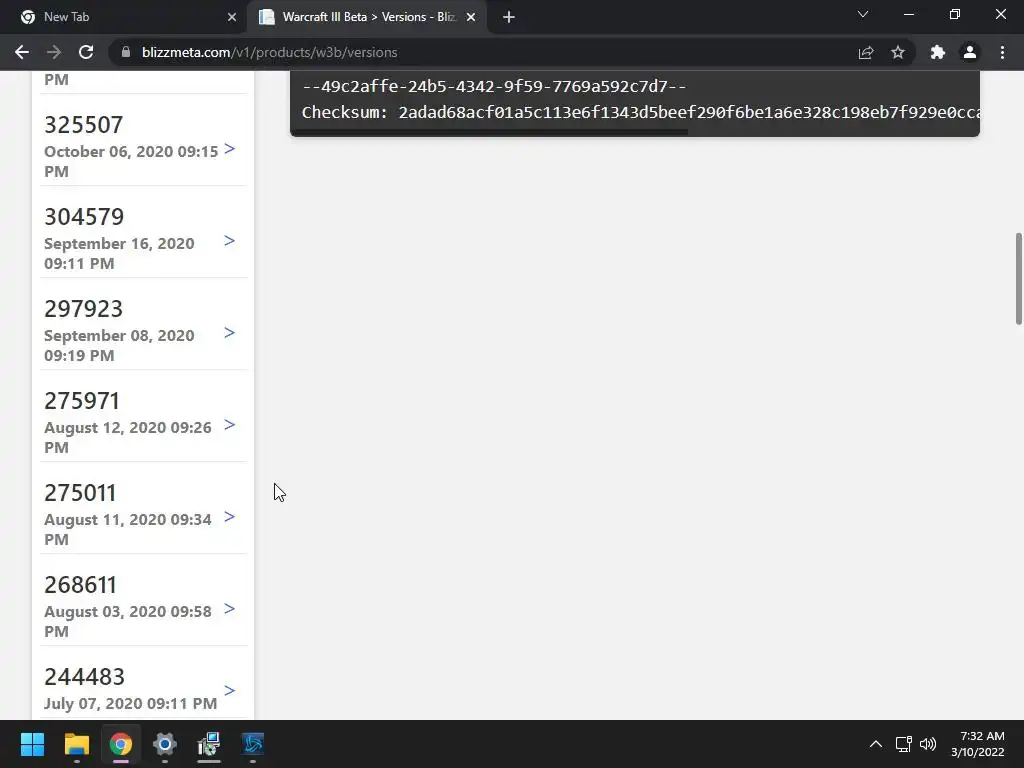Click the code block horizontal scrollbar
1024x768 pixels.
(x=490, y=132)
